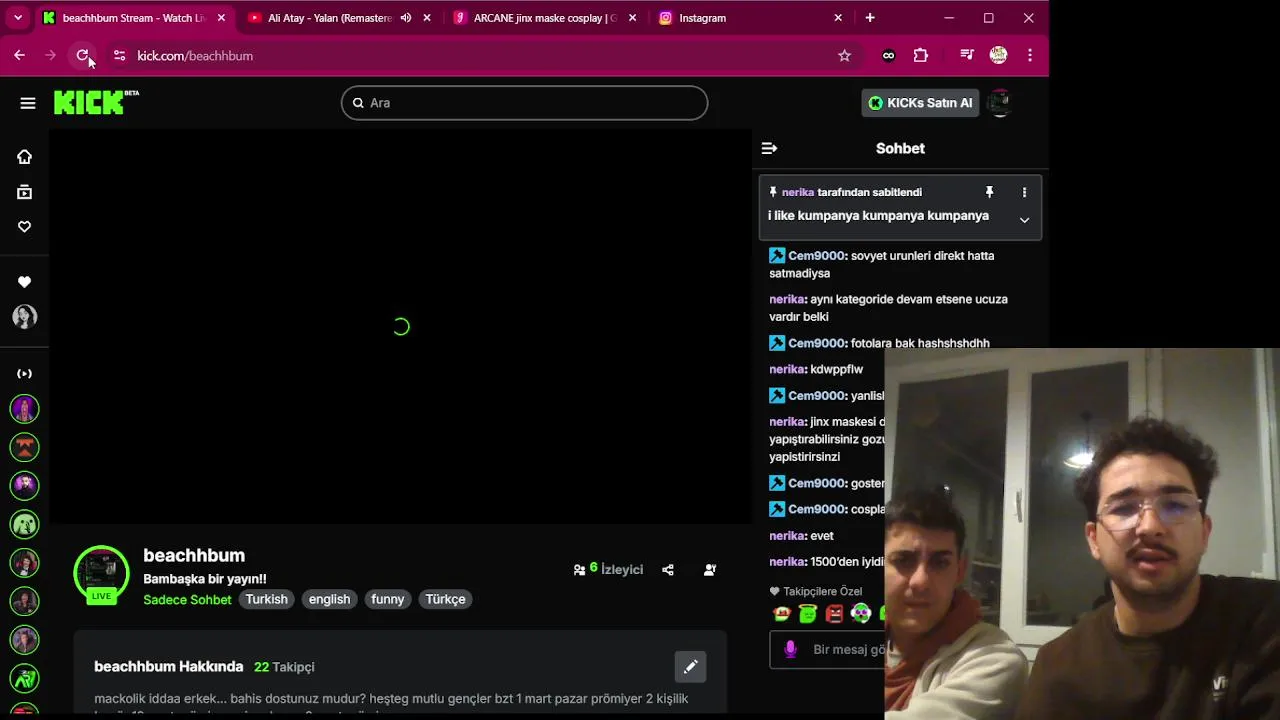Viewport: 1280px width, 720px height.
Task: Switch to ARCANE jinx maske cosplay tab
Action: coord(545,18)
